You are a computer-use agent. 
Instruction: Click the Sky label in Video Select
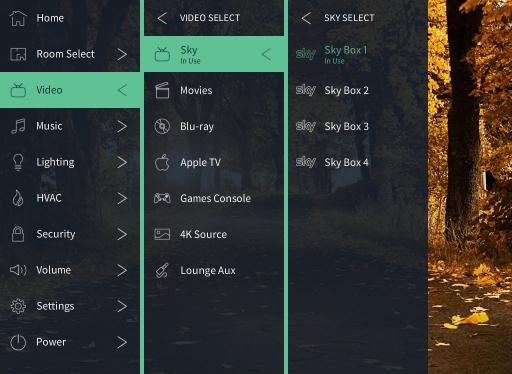pos(189,50)
